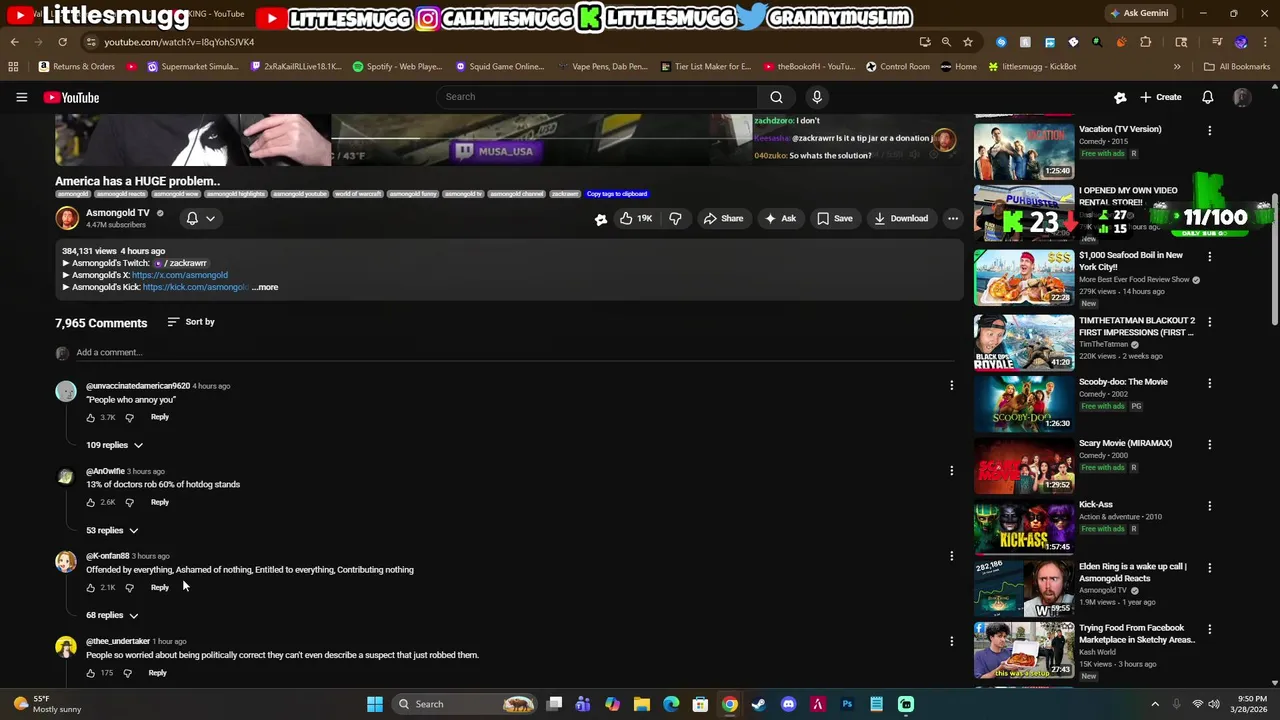The width and height of the screenshot is (1280, 720).
Task: Open options menu for @K-onfan88 comment
Action: pyautogui.click(x=951, y=555)
